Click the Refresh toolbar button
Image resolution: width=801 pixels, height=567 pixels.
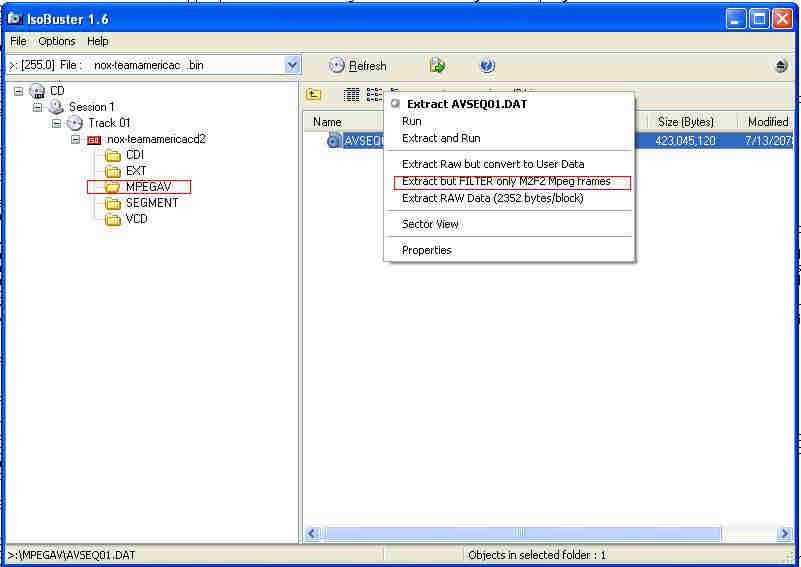(x=357, y=66)
